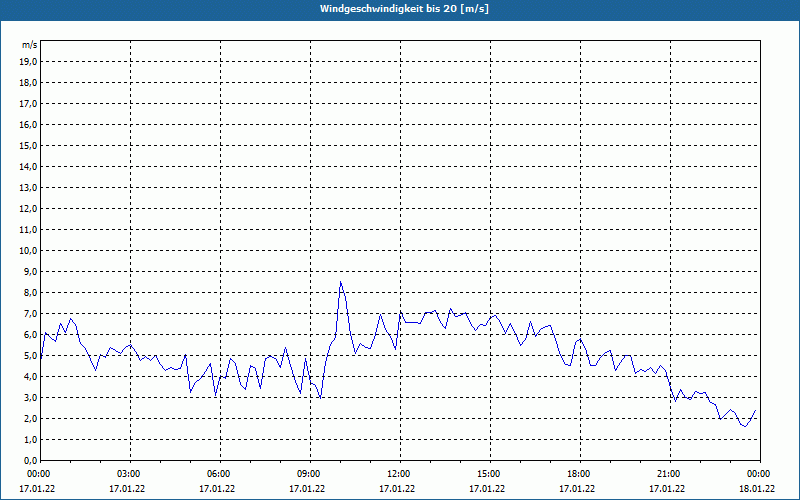Click the "12:00" time label

[x=400, y=474]
